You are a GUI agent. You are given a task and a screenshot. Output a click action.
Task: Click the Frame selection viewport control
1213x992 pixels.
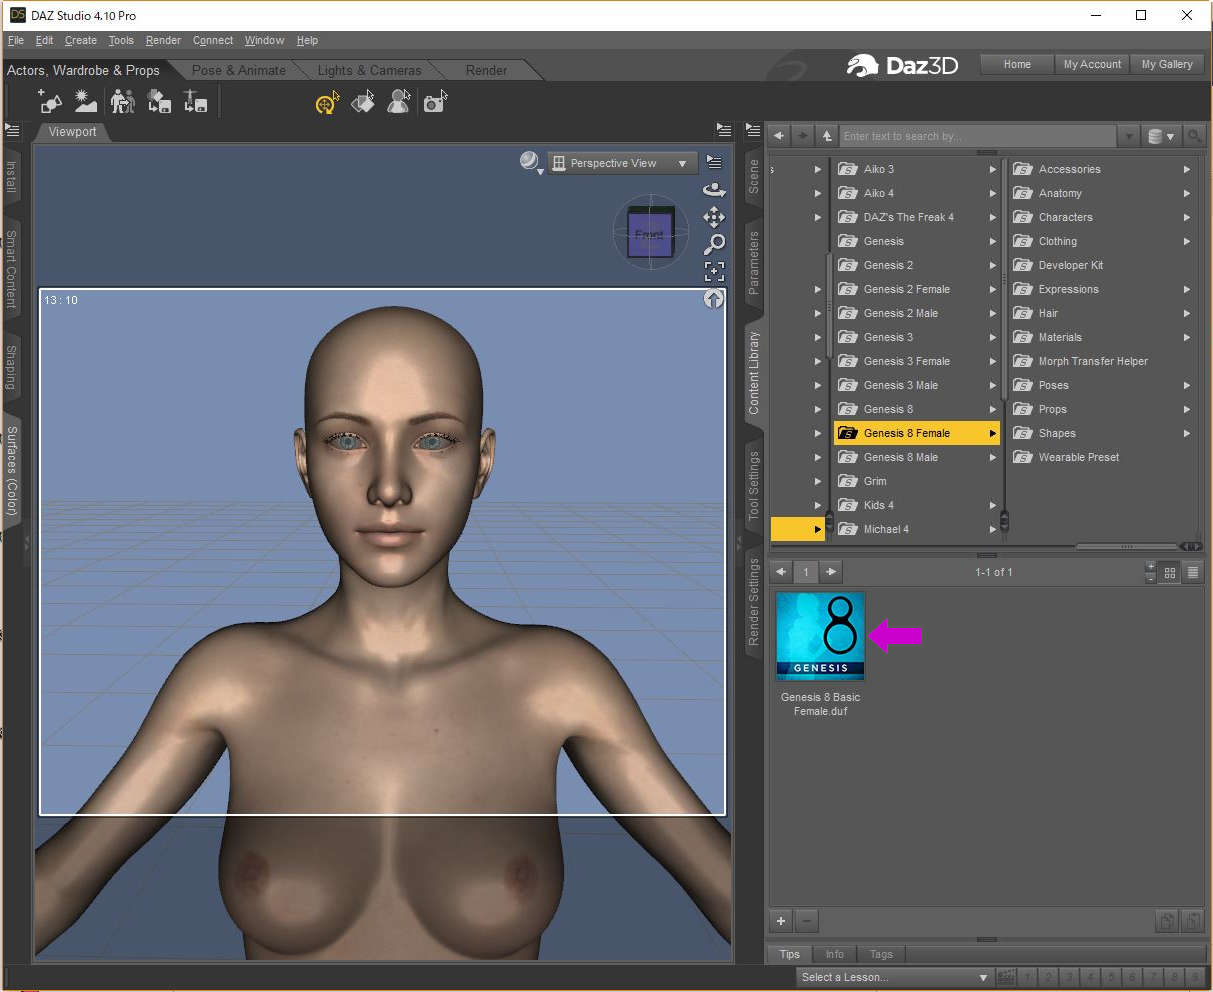point(714,270)
